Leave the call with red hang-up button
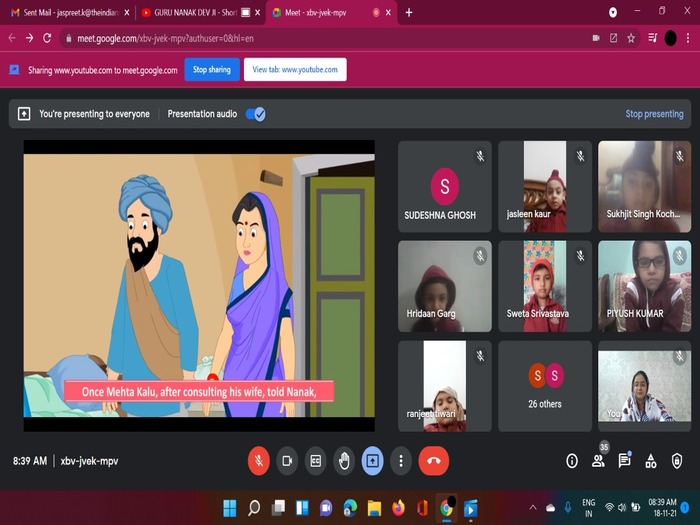This screenshot has height=525, width=700. (433, 461)
